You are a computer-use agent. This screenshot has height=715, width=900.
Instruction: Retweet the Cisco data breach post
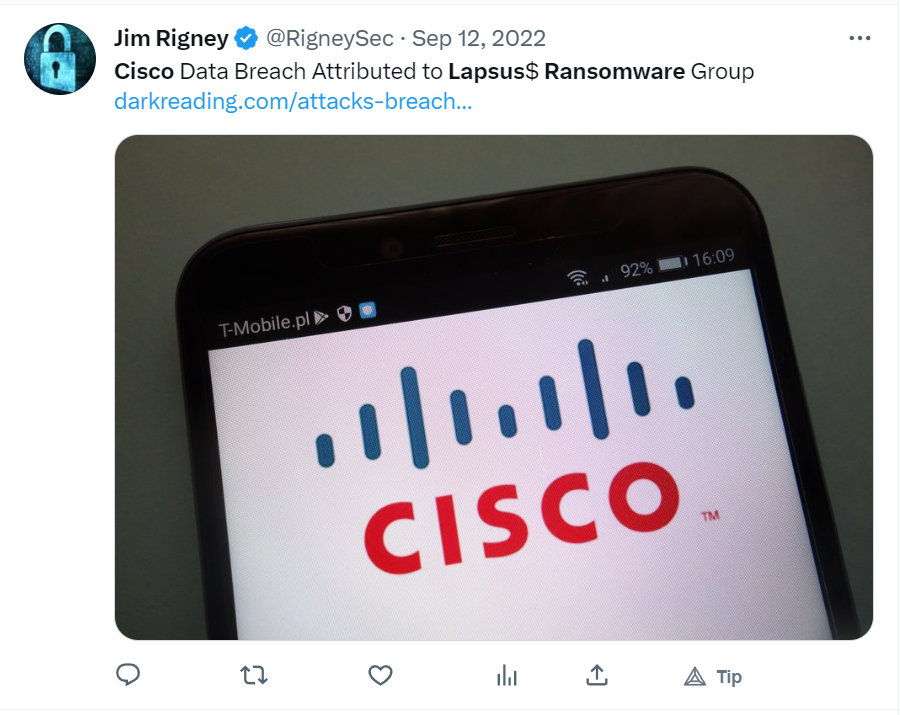click(x=254, y=675)
